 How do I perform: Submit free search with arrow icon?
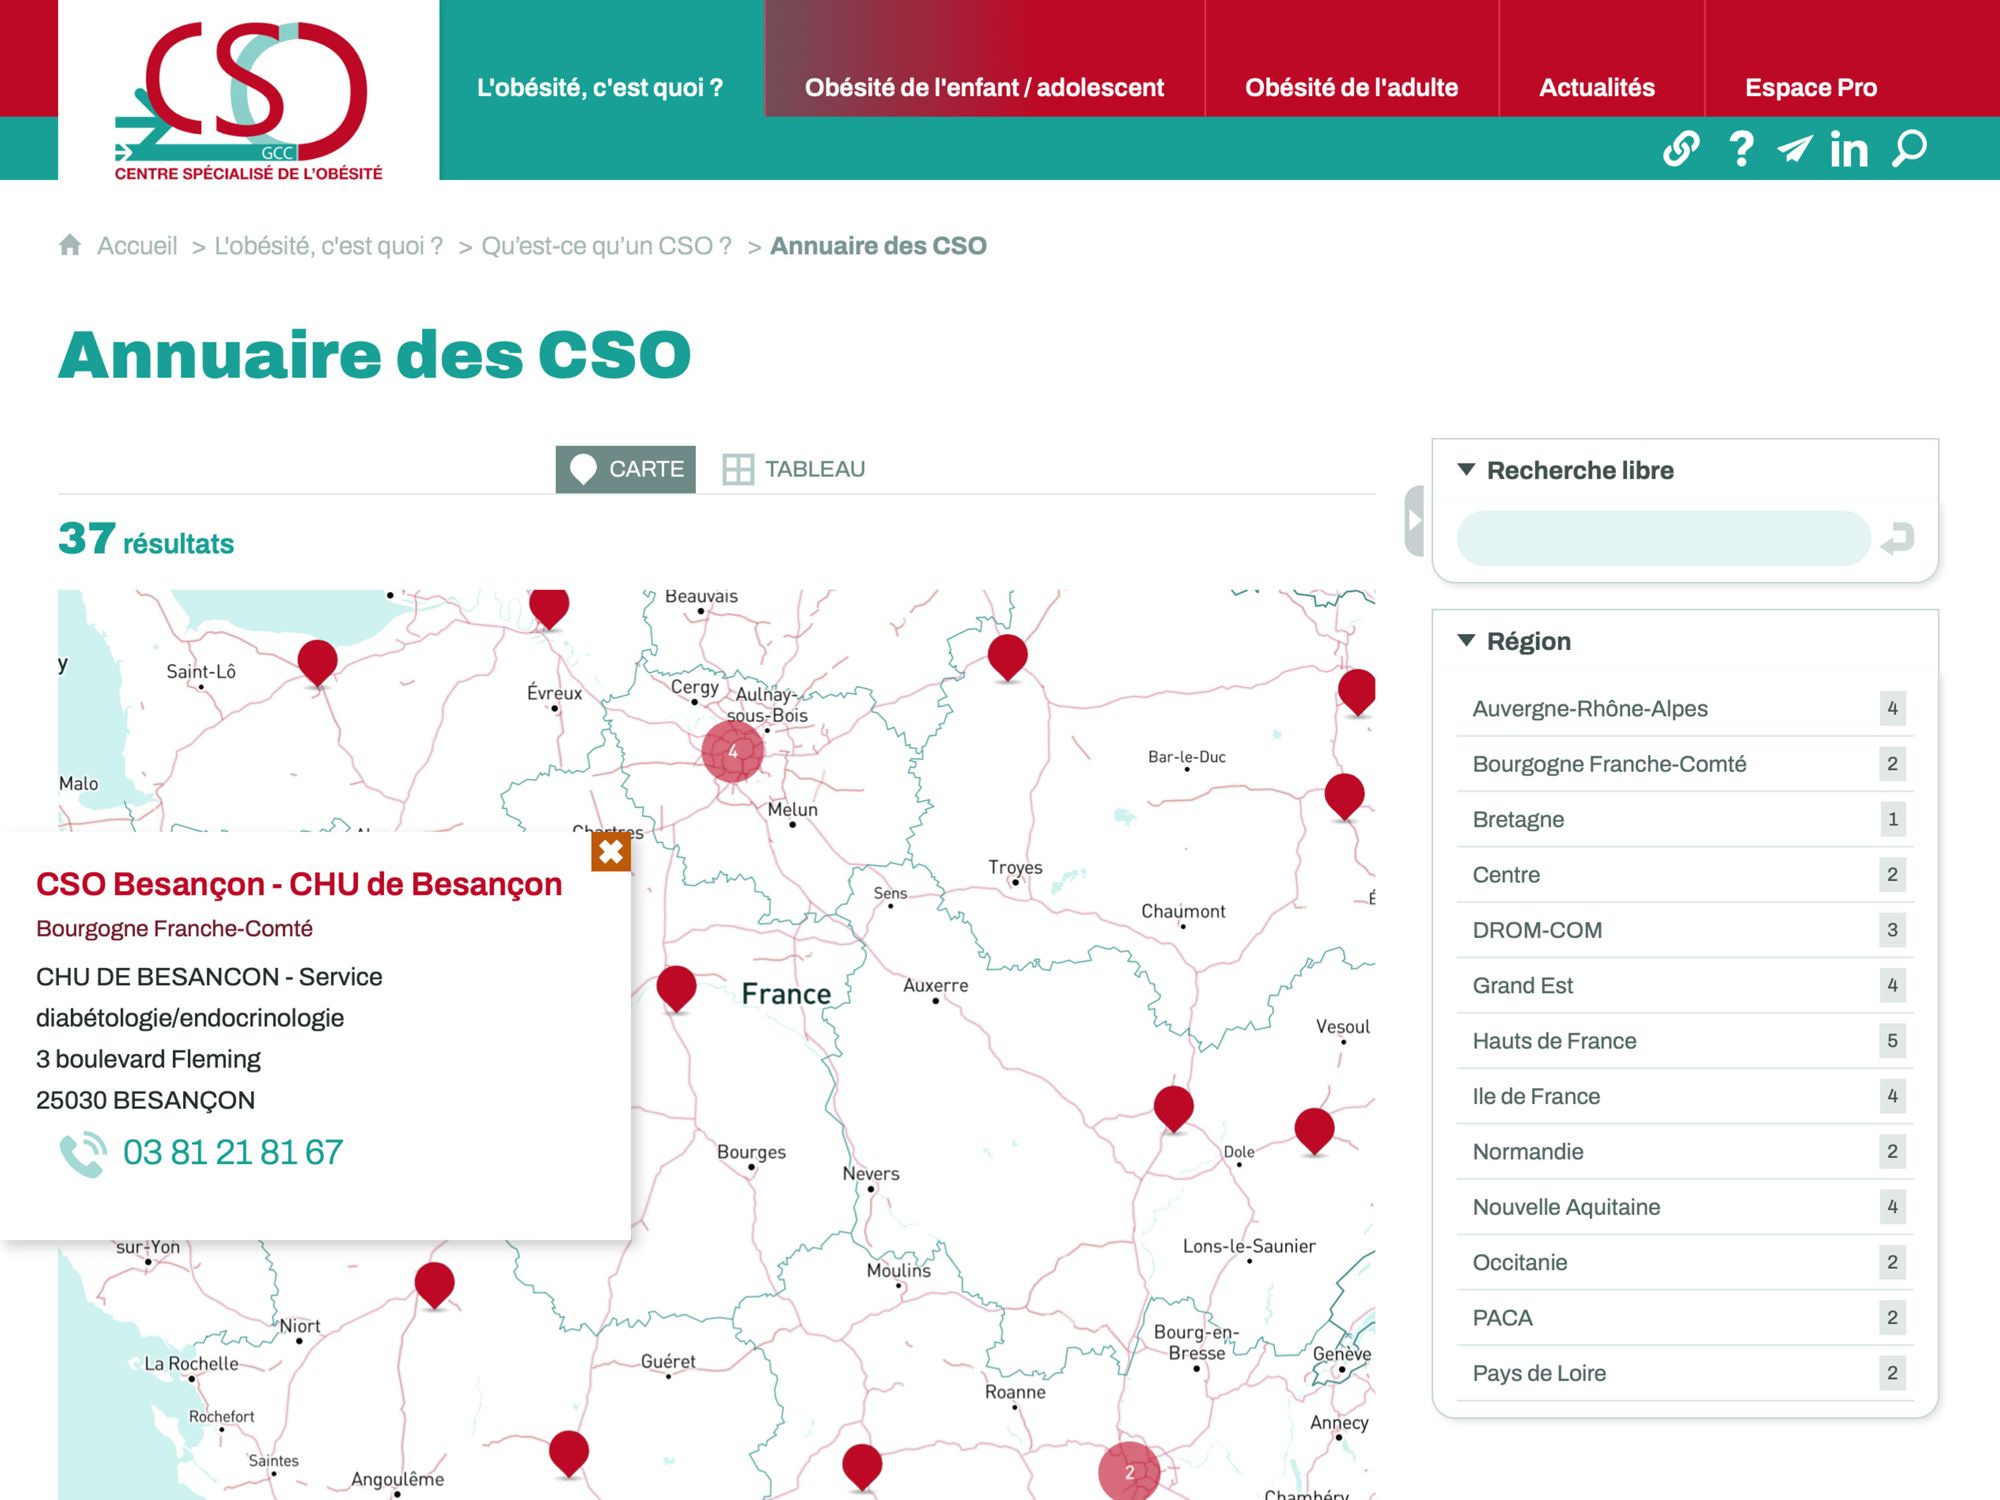click(x=1897, y=539)
